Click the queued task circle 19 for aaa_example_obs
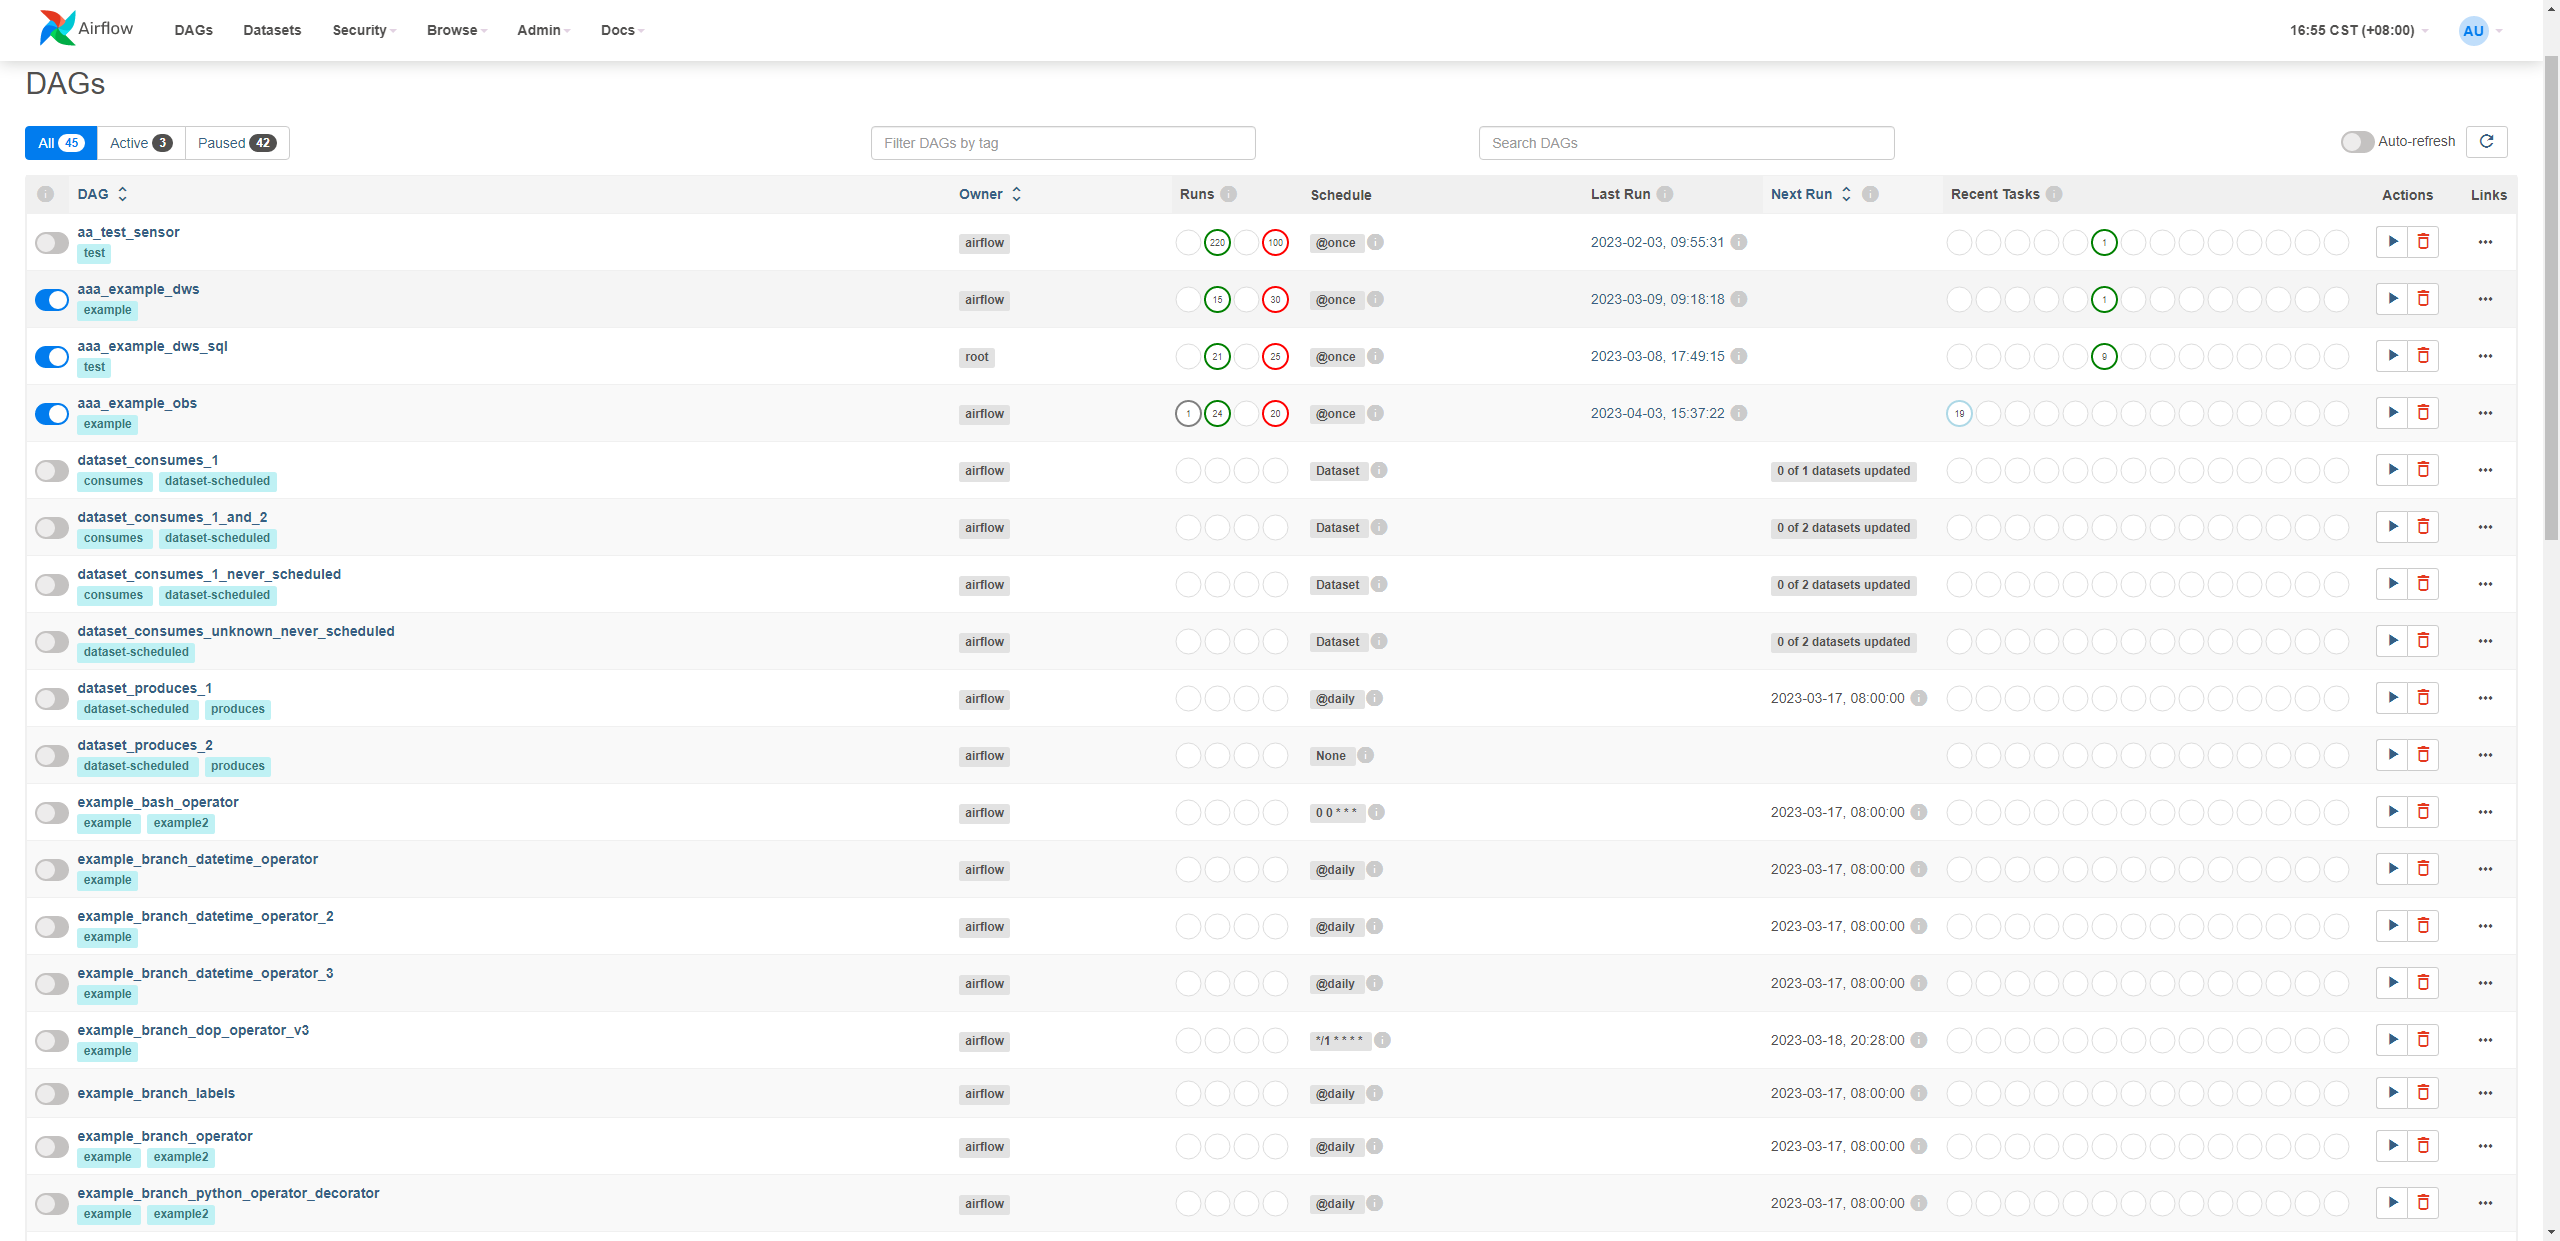This screenshot has width=2560, height=1241. tap(1959, 413)
